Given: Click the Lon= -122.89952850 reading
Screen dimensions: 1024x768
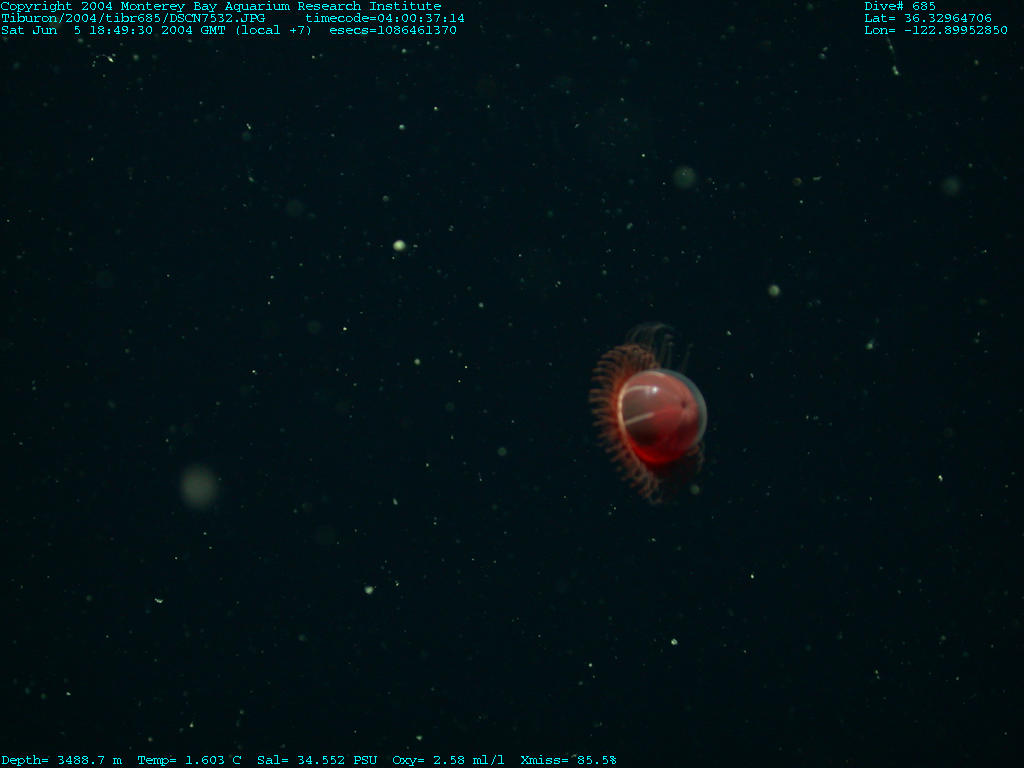Looking at the screenshot, I should click(x=935, y=30).
